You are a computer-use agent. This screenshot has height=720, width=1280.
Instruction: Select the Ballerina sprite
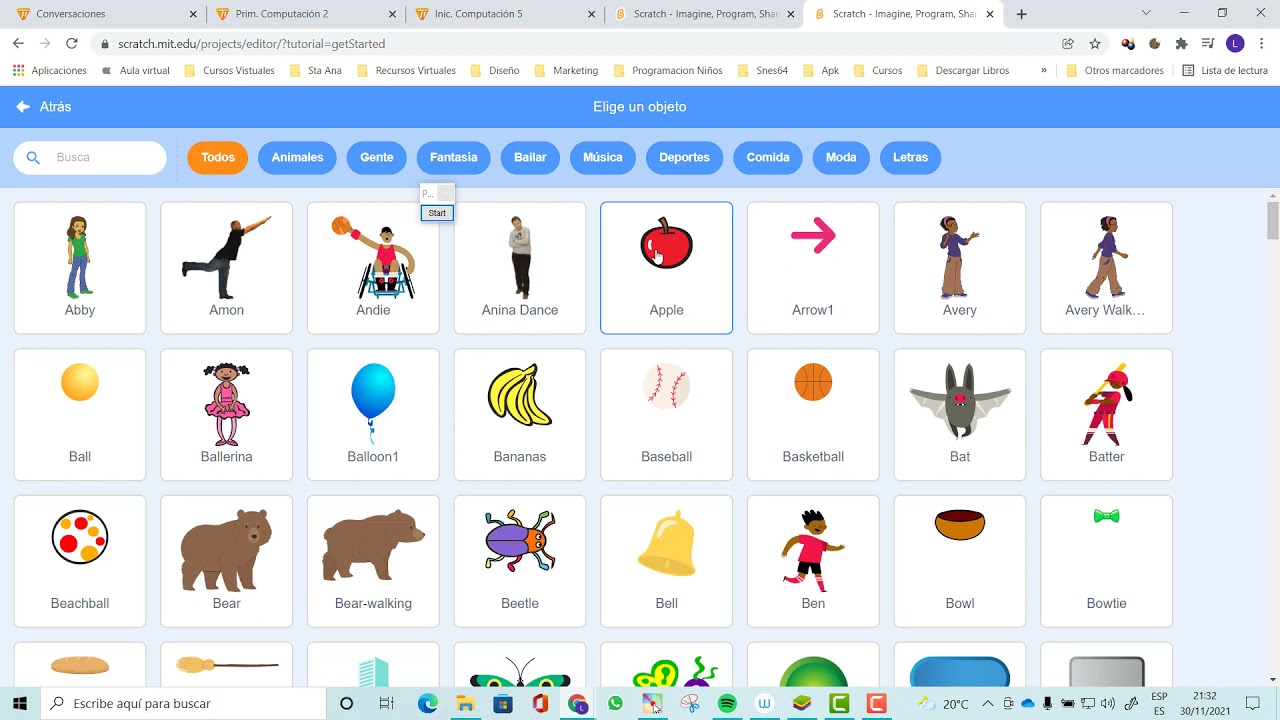tap(227, 415)
